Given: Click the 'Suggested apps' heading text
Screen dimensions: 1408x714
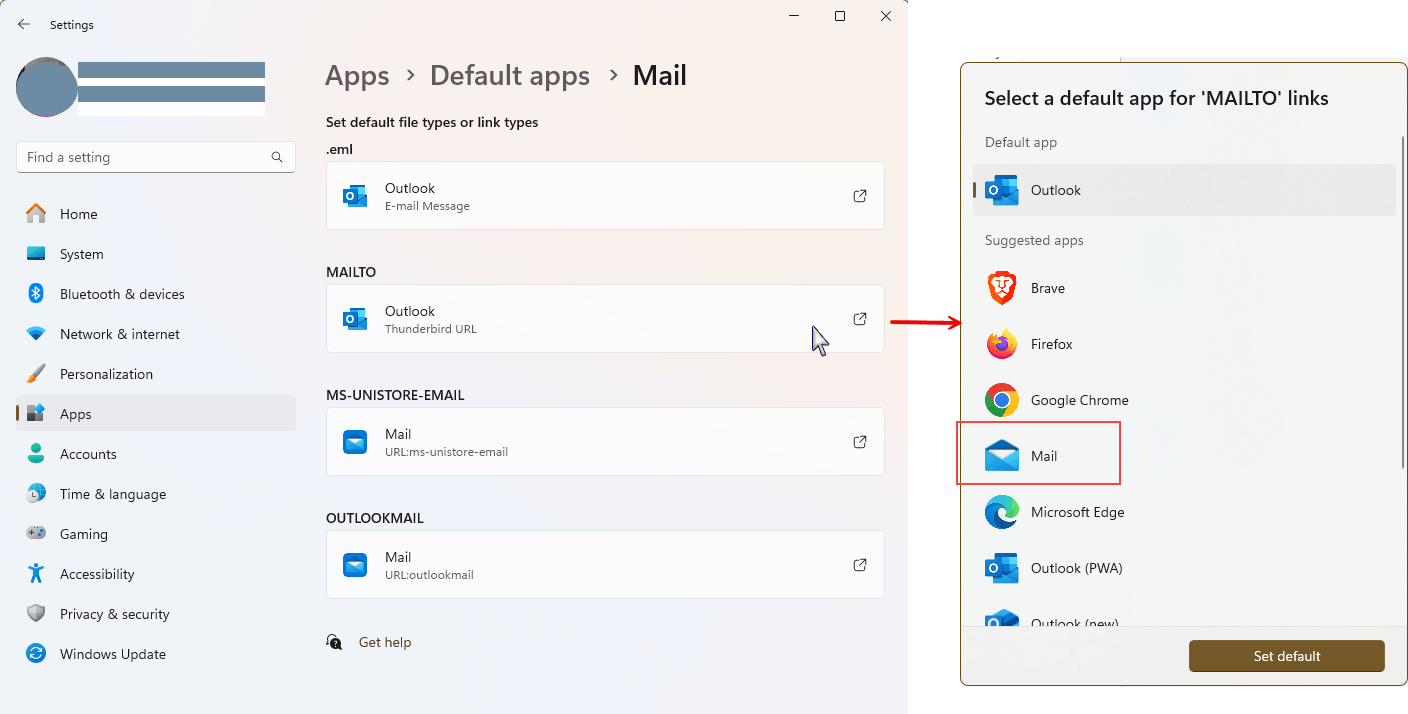Looking at the screenshot, I should [1034, 240].
